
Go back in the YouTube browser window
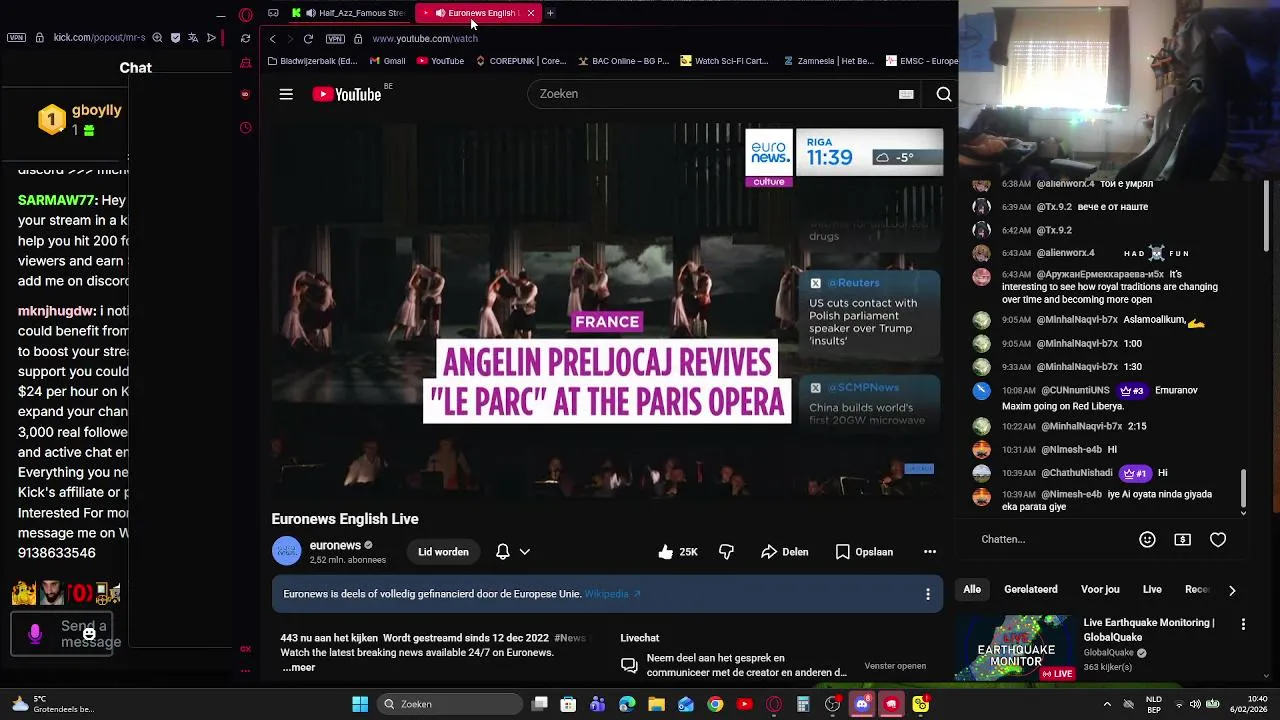(272, 39)
